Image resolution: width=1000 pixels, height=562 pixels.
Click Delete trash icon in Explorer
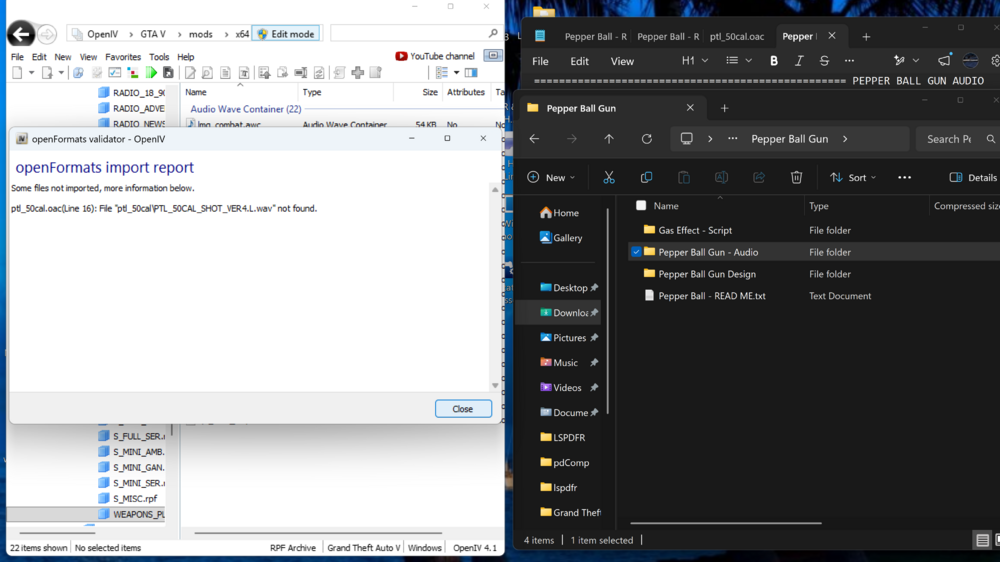pos(796,177)
